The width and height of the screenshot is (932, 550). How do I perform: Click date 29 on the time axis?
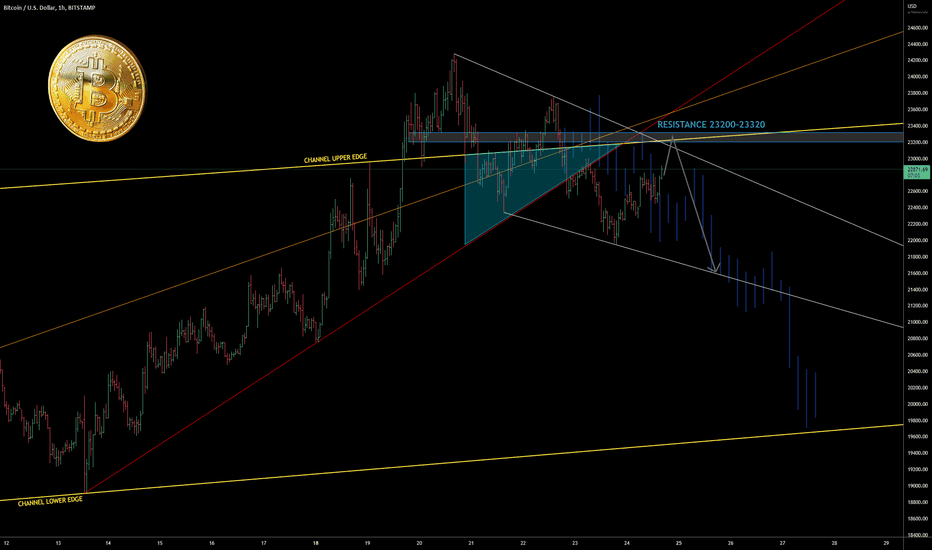(x=886, y=543)
